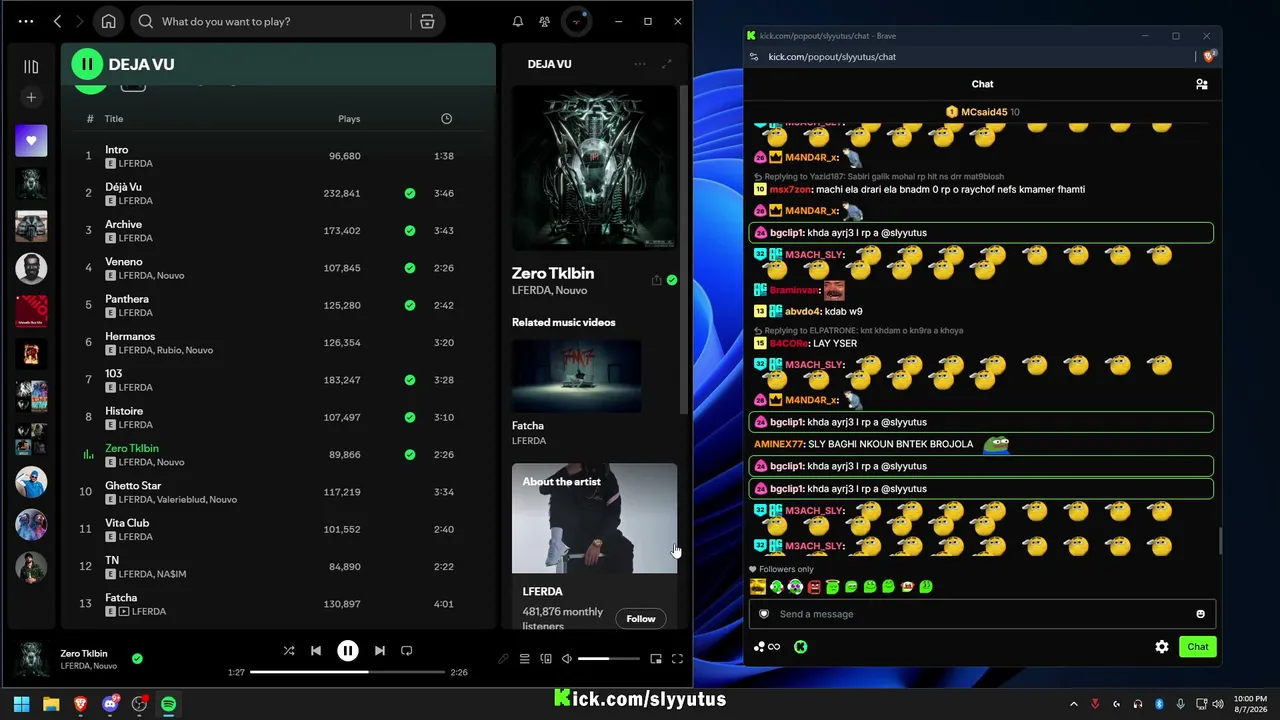Open the emote picker in Kick chat

(x=1201, y=614)
